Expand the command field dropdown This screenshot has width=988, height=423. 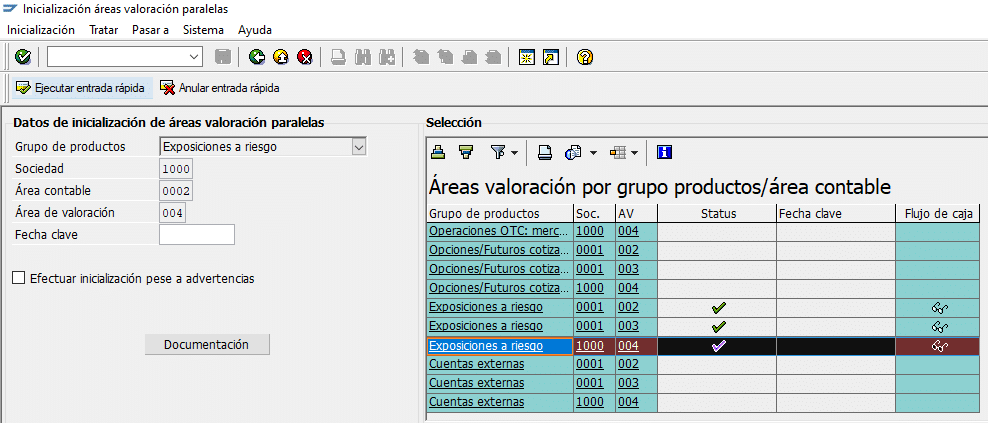pyautogui.click(x=195, y=57)
